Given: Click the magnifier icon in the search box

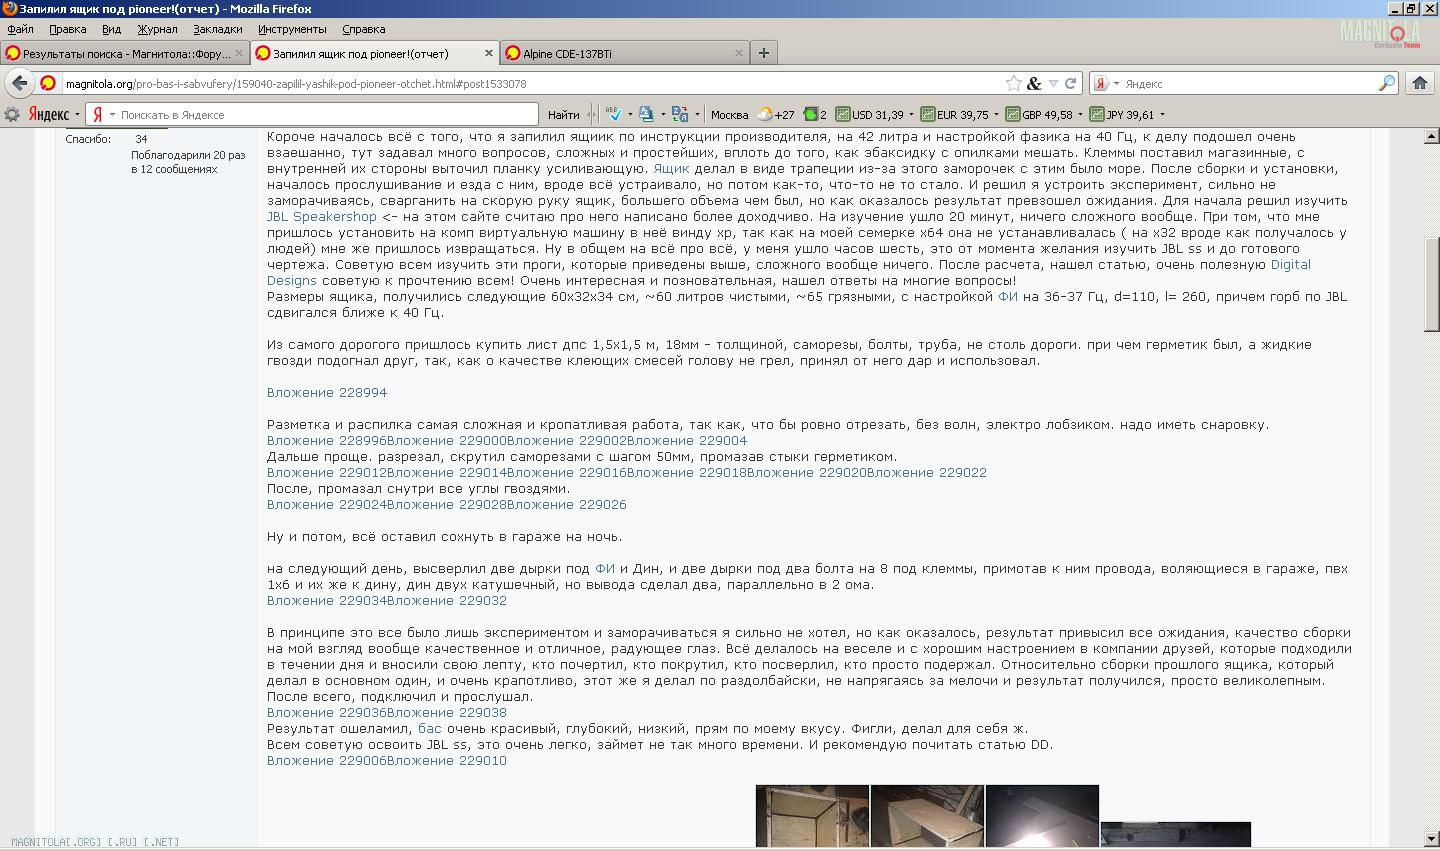Looking at the screenshot, I should point(1386,83).
